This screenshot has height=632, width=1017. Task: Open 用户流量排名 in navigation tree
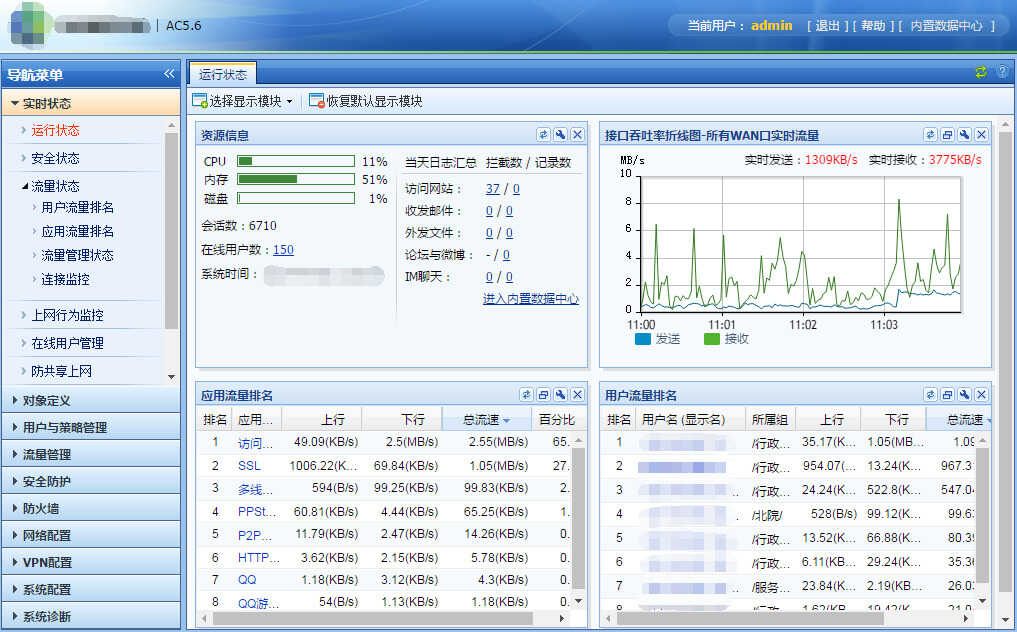click(78, 208)
